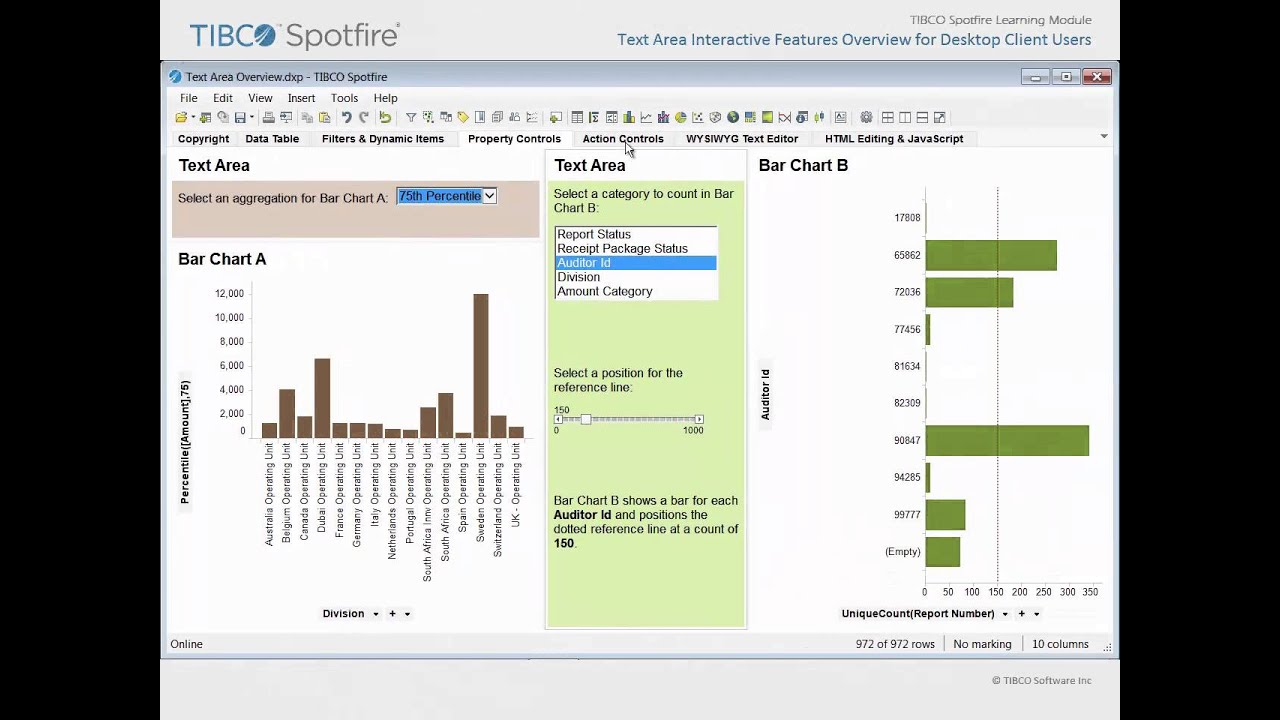Click the 65862 bar in Bar Chart B
Image resolution: width=1280 pixels, height=720 pixels.
click(x=991, y=255)
